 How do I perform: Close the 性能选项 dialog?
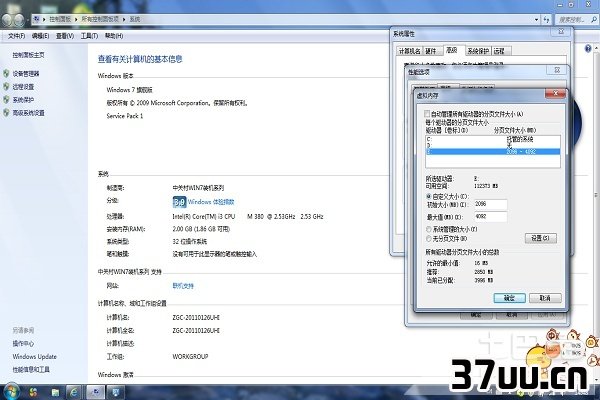pos(558,70)
